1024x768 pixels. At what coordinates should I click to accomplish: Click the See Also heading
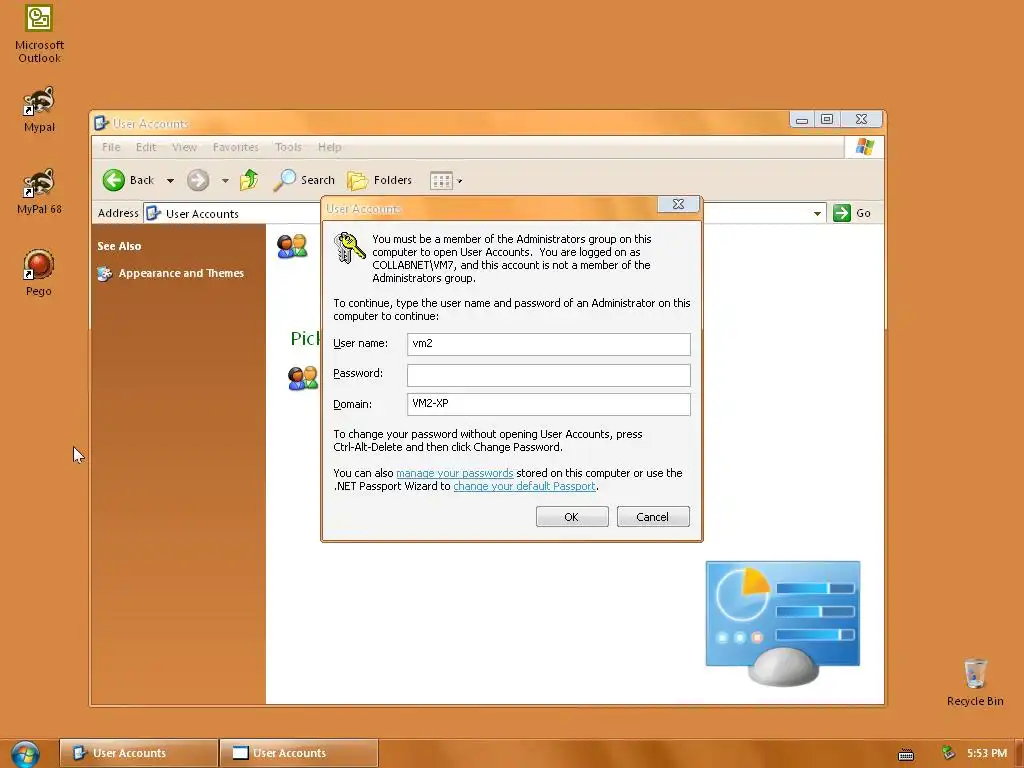pyautogui.click(x=119, y=246)
